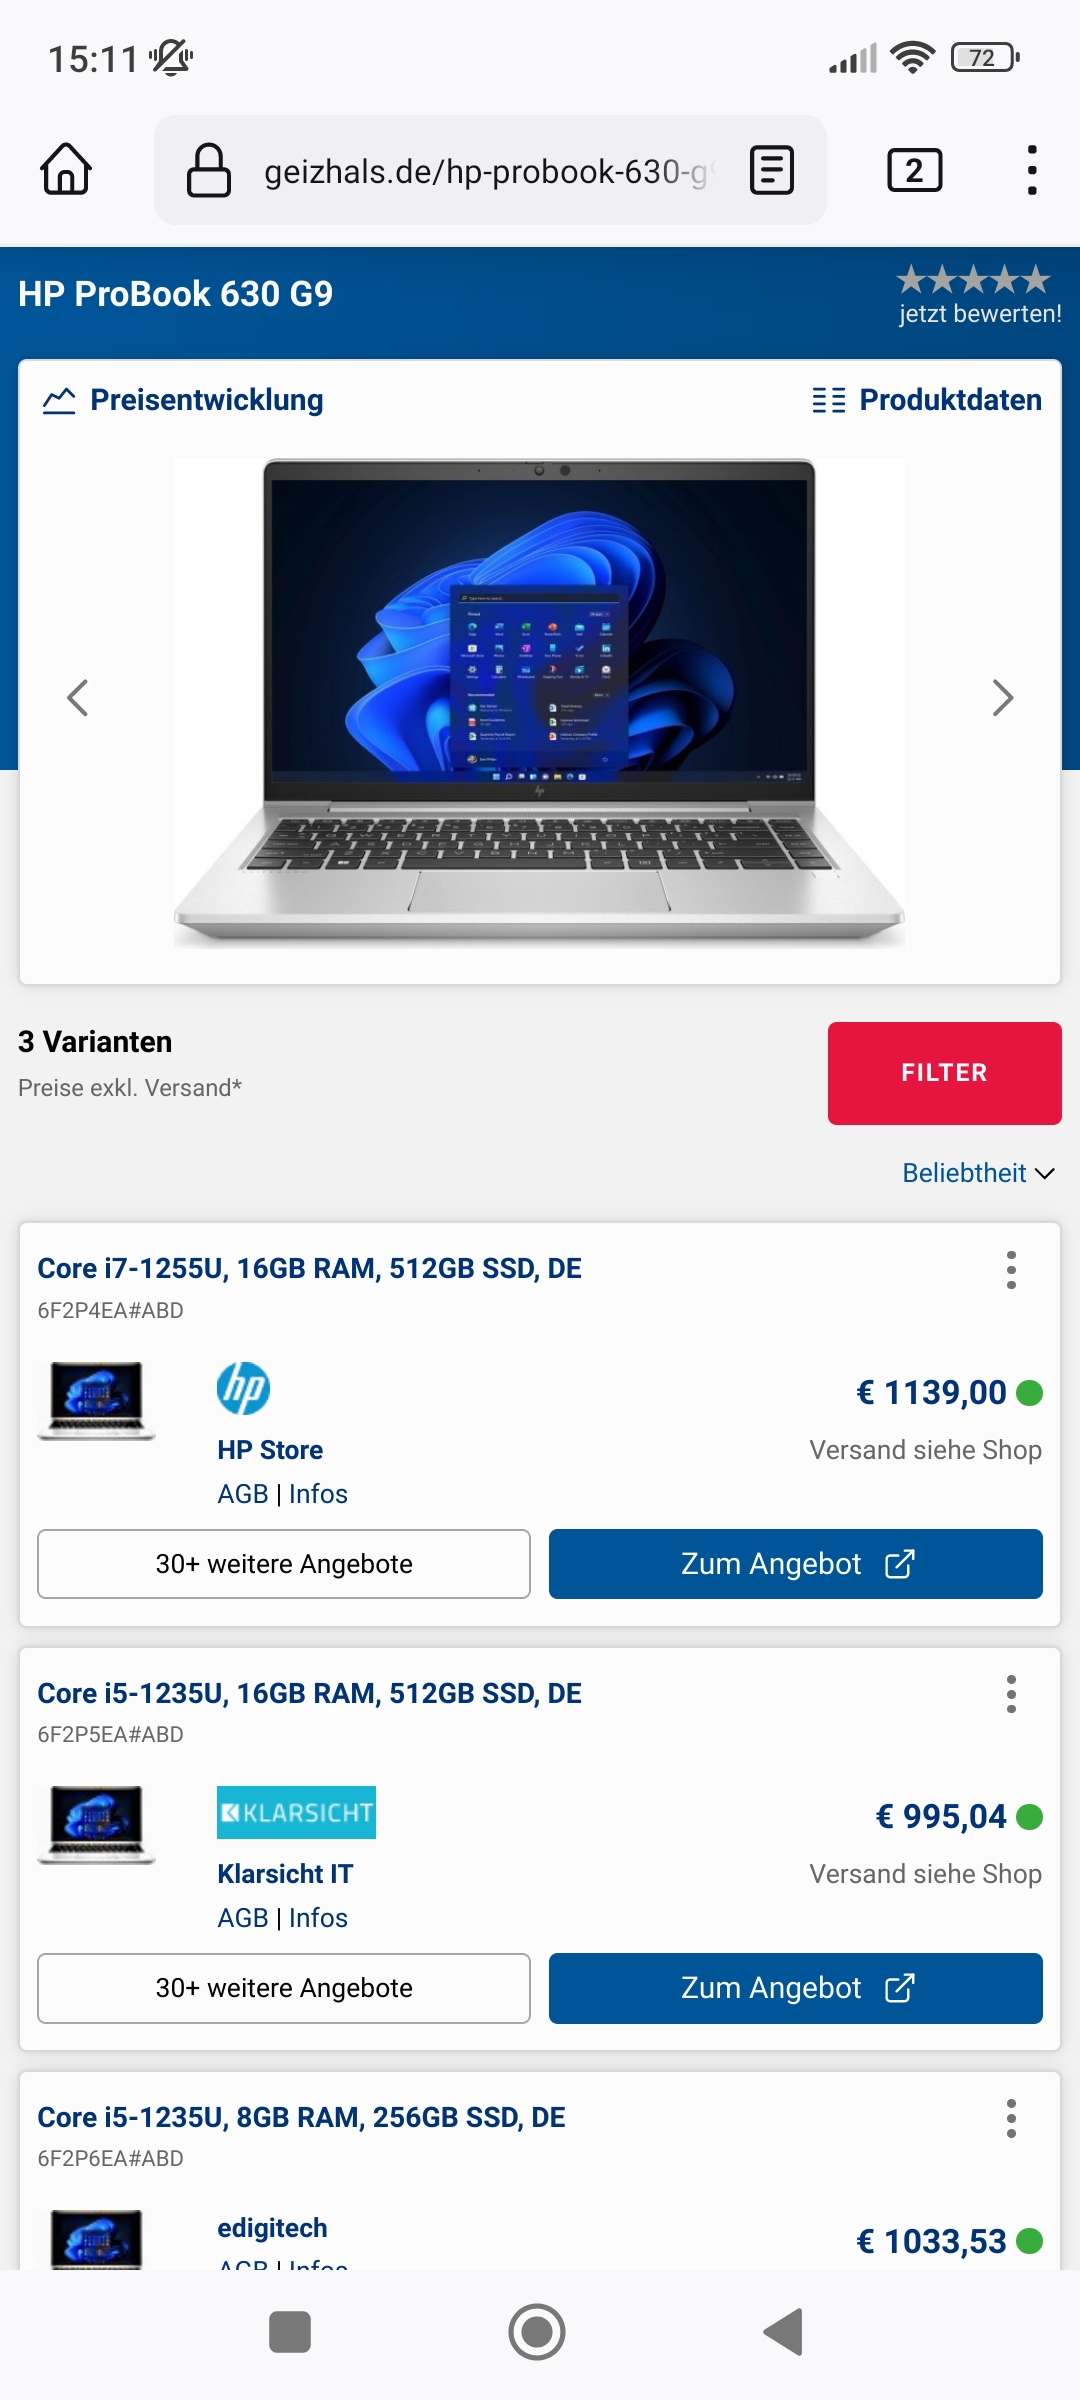Tap the geizhals.de URL address field

pos(490,170)
